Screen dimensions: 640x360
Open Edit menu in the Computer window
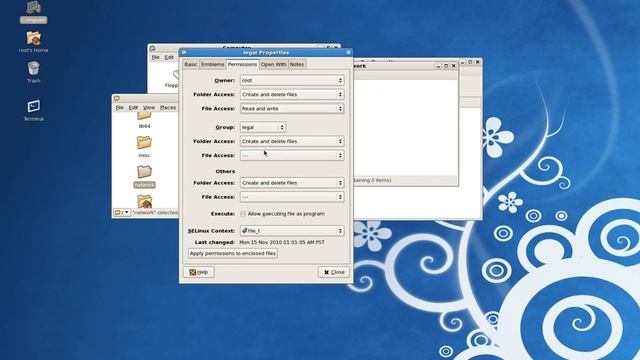[x=169, y=58]
